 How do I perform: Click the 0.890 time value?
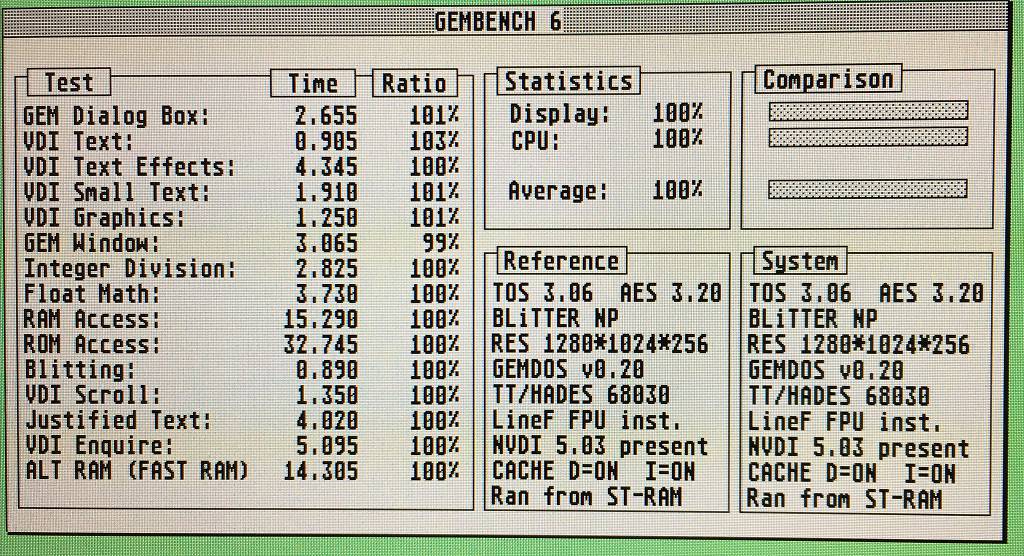tap(326, 370)
